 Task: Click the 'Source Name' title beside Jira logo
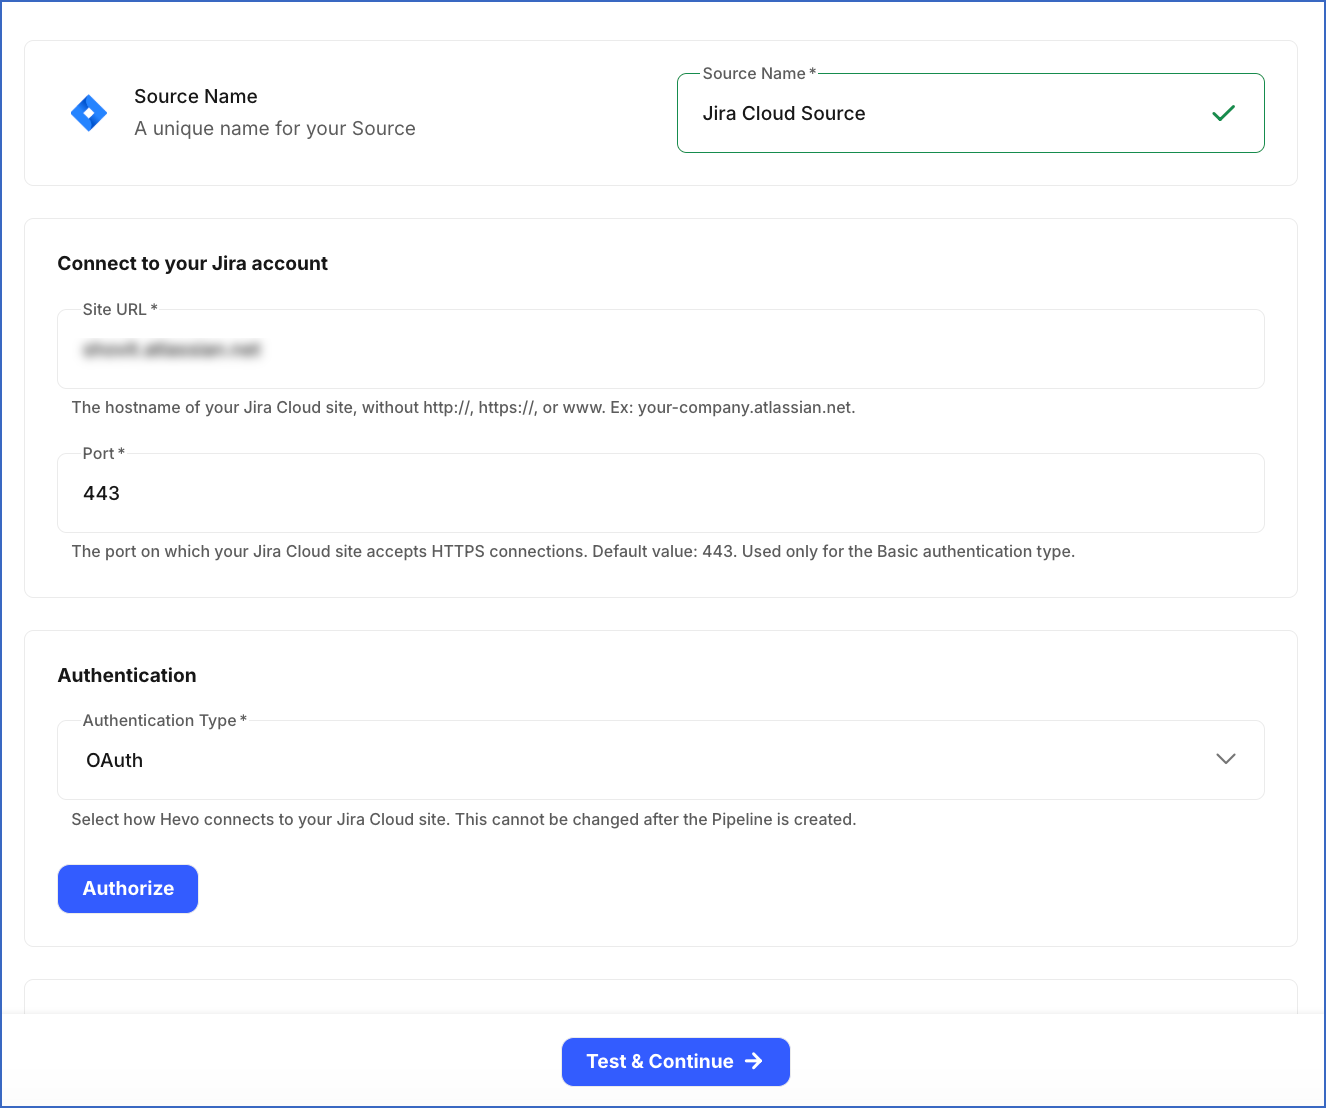[x=196, y=96]
